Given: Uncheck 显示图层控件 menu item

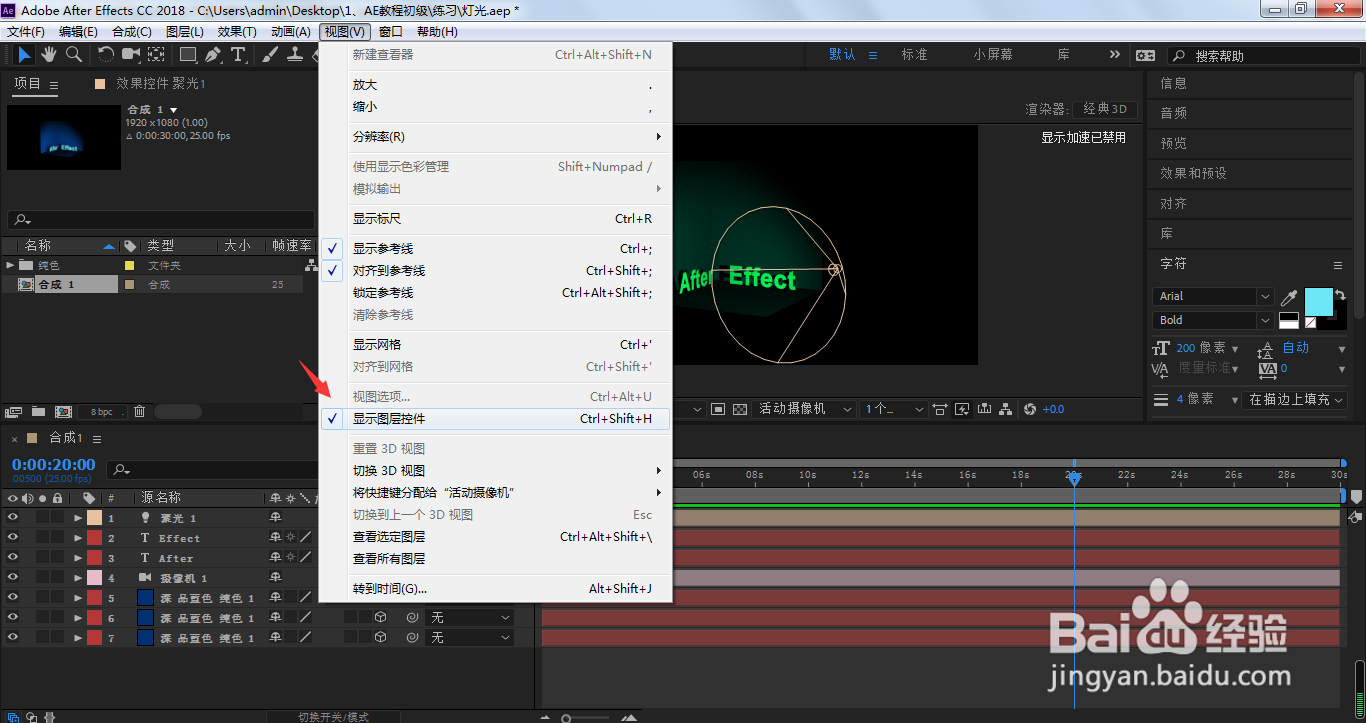Looking at the screenshot, I should pos(495,419).
